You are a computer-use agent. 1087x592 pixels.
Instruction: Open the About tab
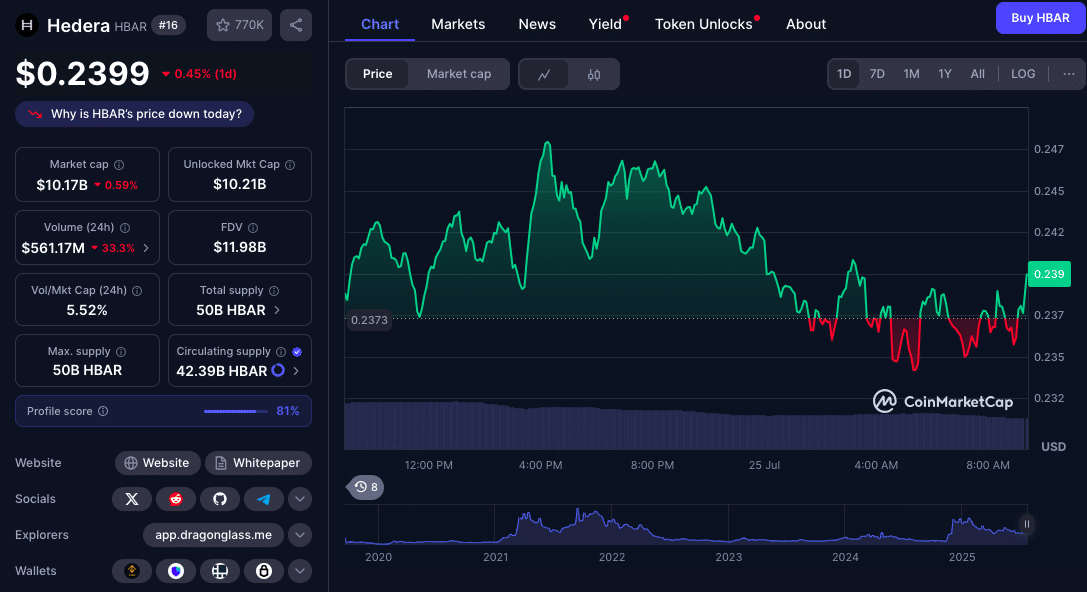(x=806, y=24)
